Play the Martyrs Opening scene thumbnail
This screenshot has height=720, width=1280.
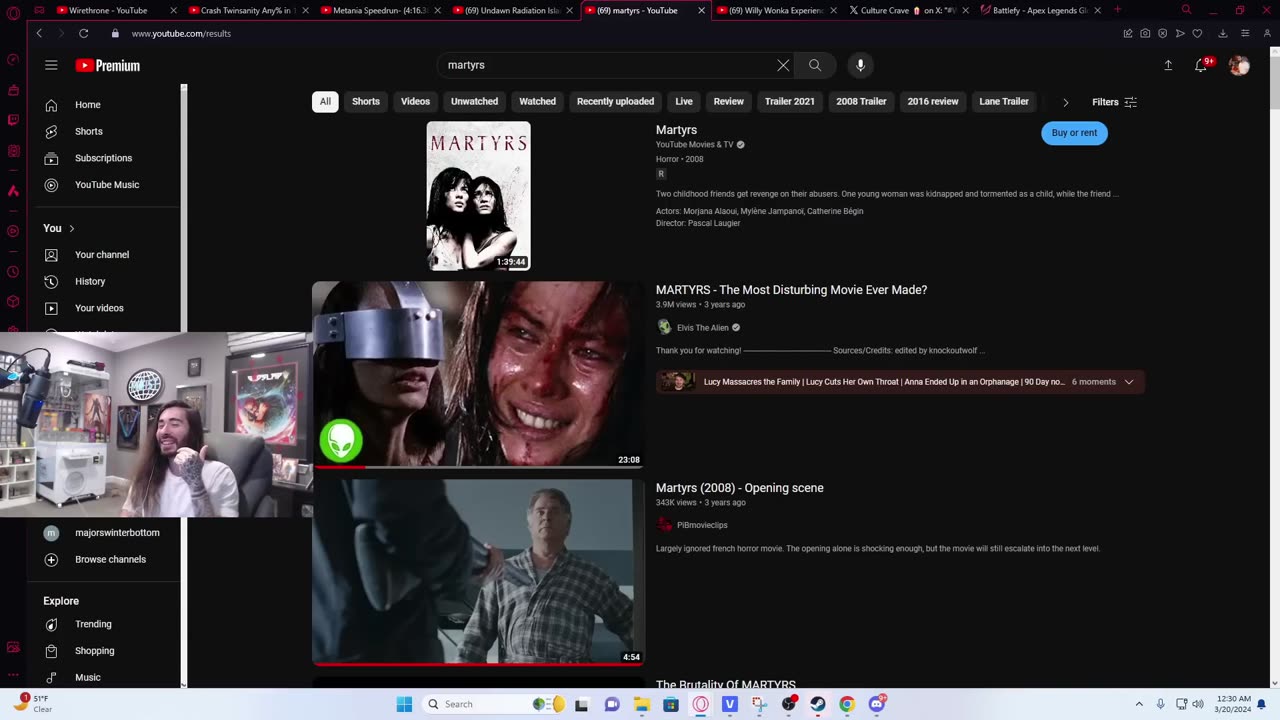pyautogui.click(x=478, y=572)
